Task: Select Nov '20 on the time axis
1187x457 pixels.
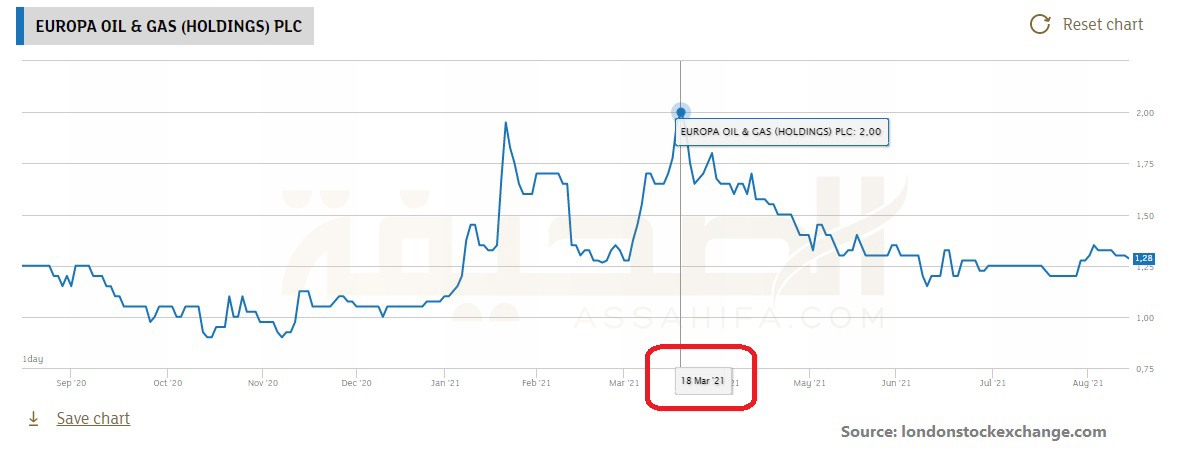Action: (x=261, y=382)
